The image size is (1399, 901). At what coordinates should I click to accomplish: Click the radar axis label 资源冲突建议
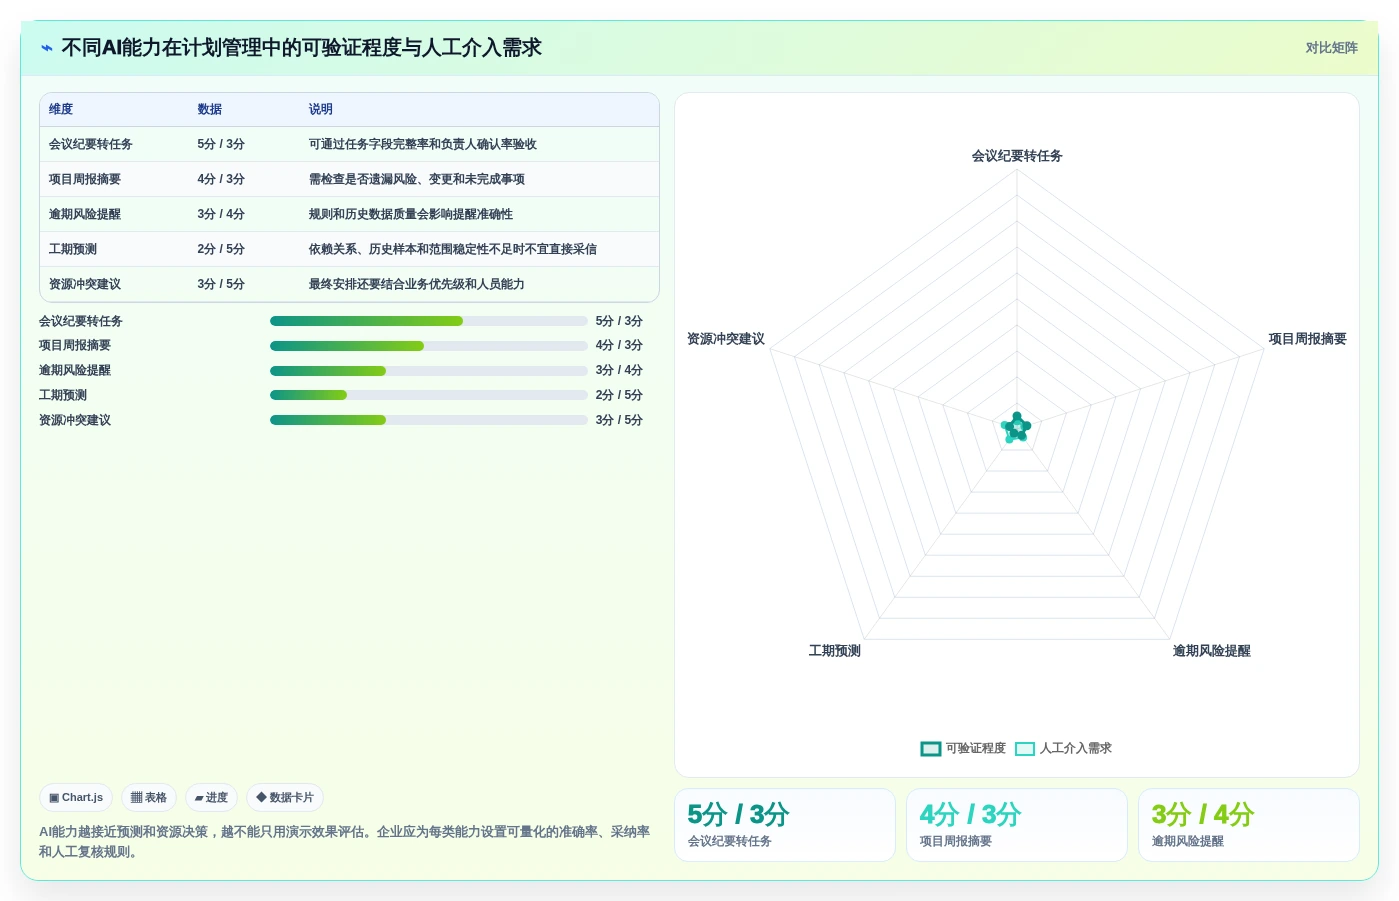click(x=726, y=339)
